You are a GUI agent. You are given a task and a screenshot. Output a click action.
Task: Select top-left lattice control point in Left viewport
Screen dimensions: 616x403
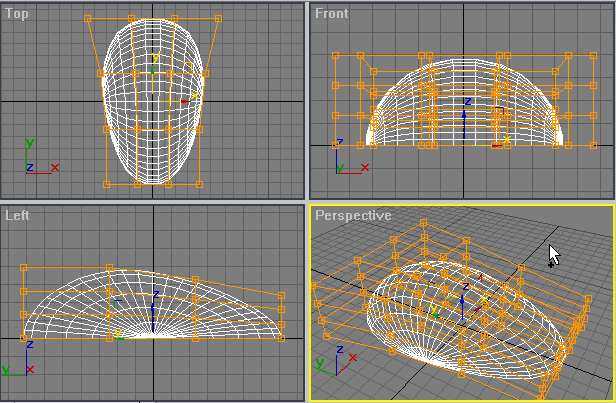[x=23, y=268]
